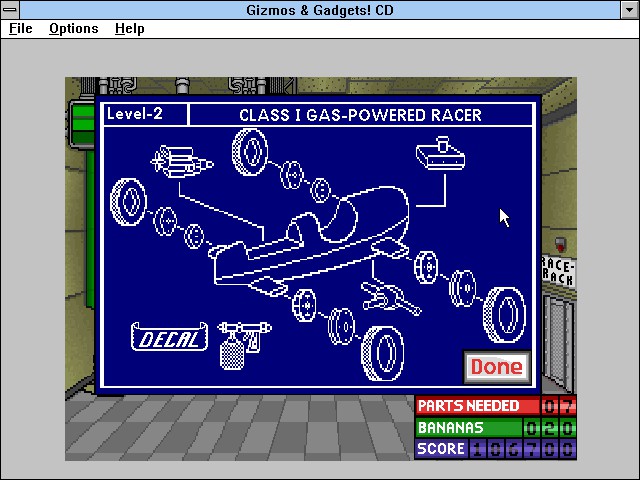Open the File menu
Viewport: 640px width, 480px height.
[x=21, y=29]
